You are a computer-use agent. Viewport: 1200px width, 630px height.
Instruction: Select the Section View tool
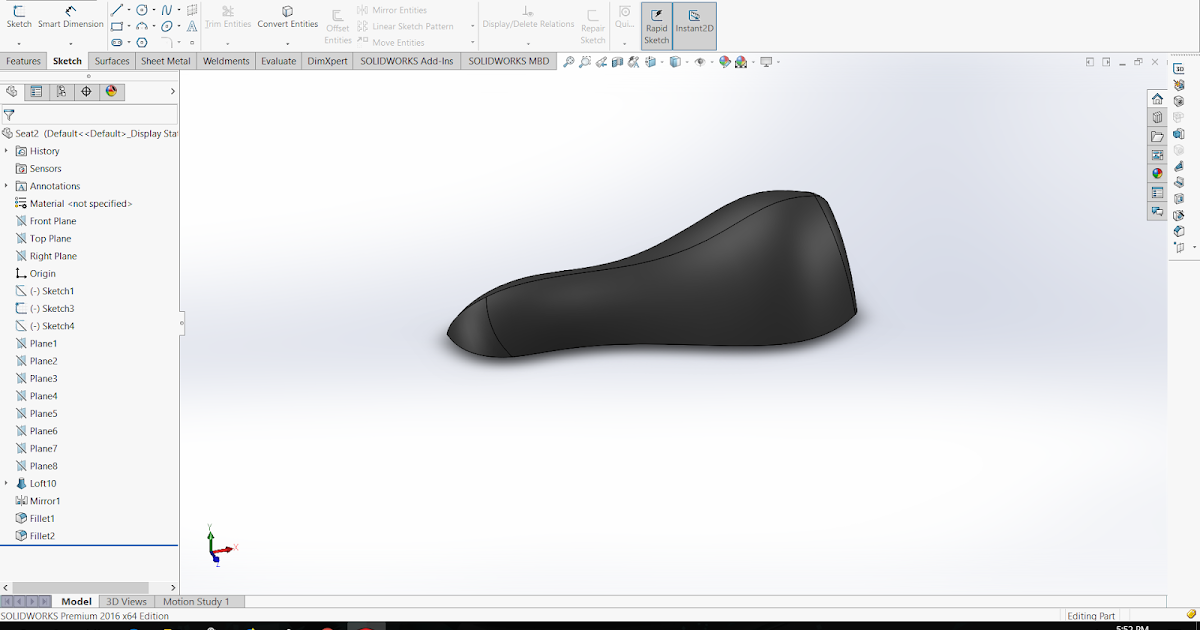pos(618,62)
